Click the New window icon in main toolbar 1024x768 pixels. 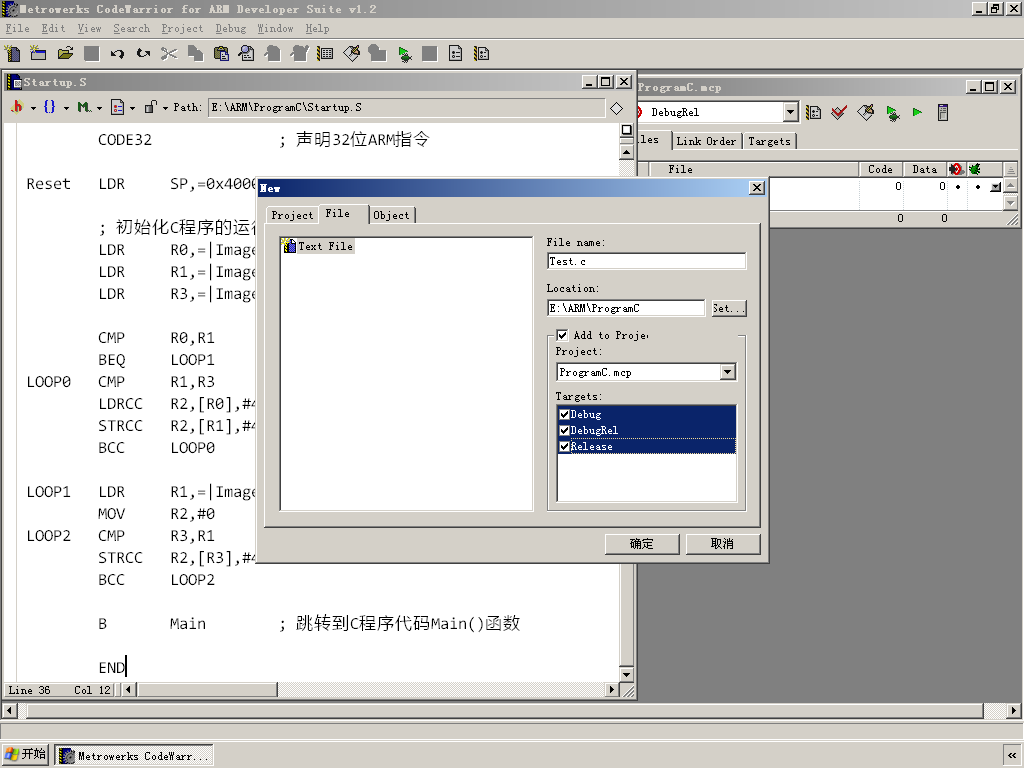click(39, 54)
